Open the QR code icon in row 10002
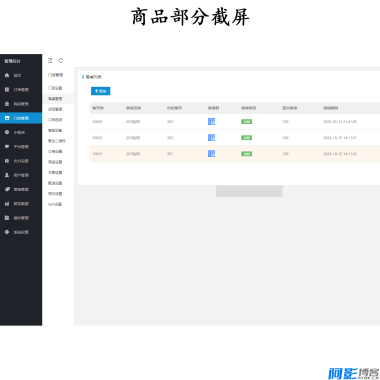 (x=211, y=138)
